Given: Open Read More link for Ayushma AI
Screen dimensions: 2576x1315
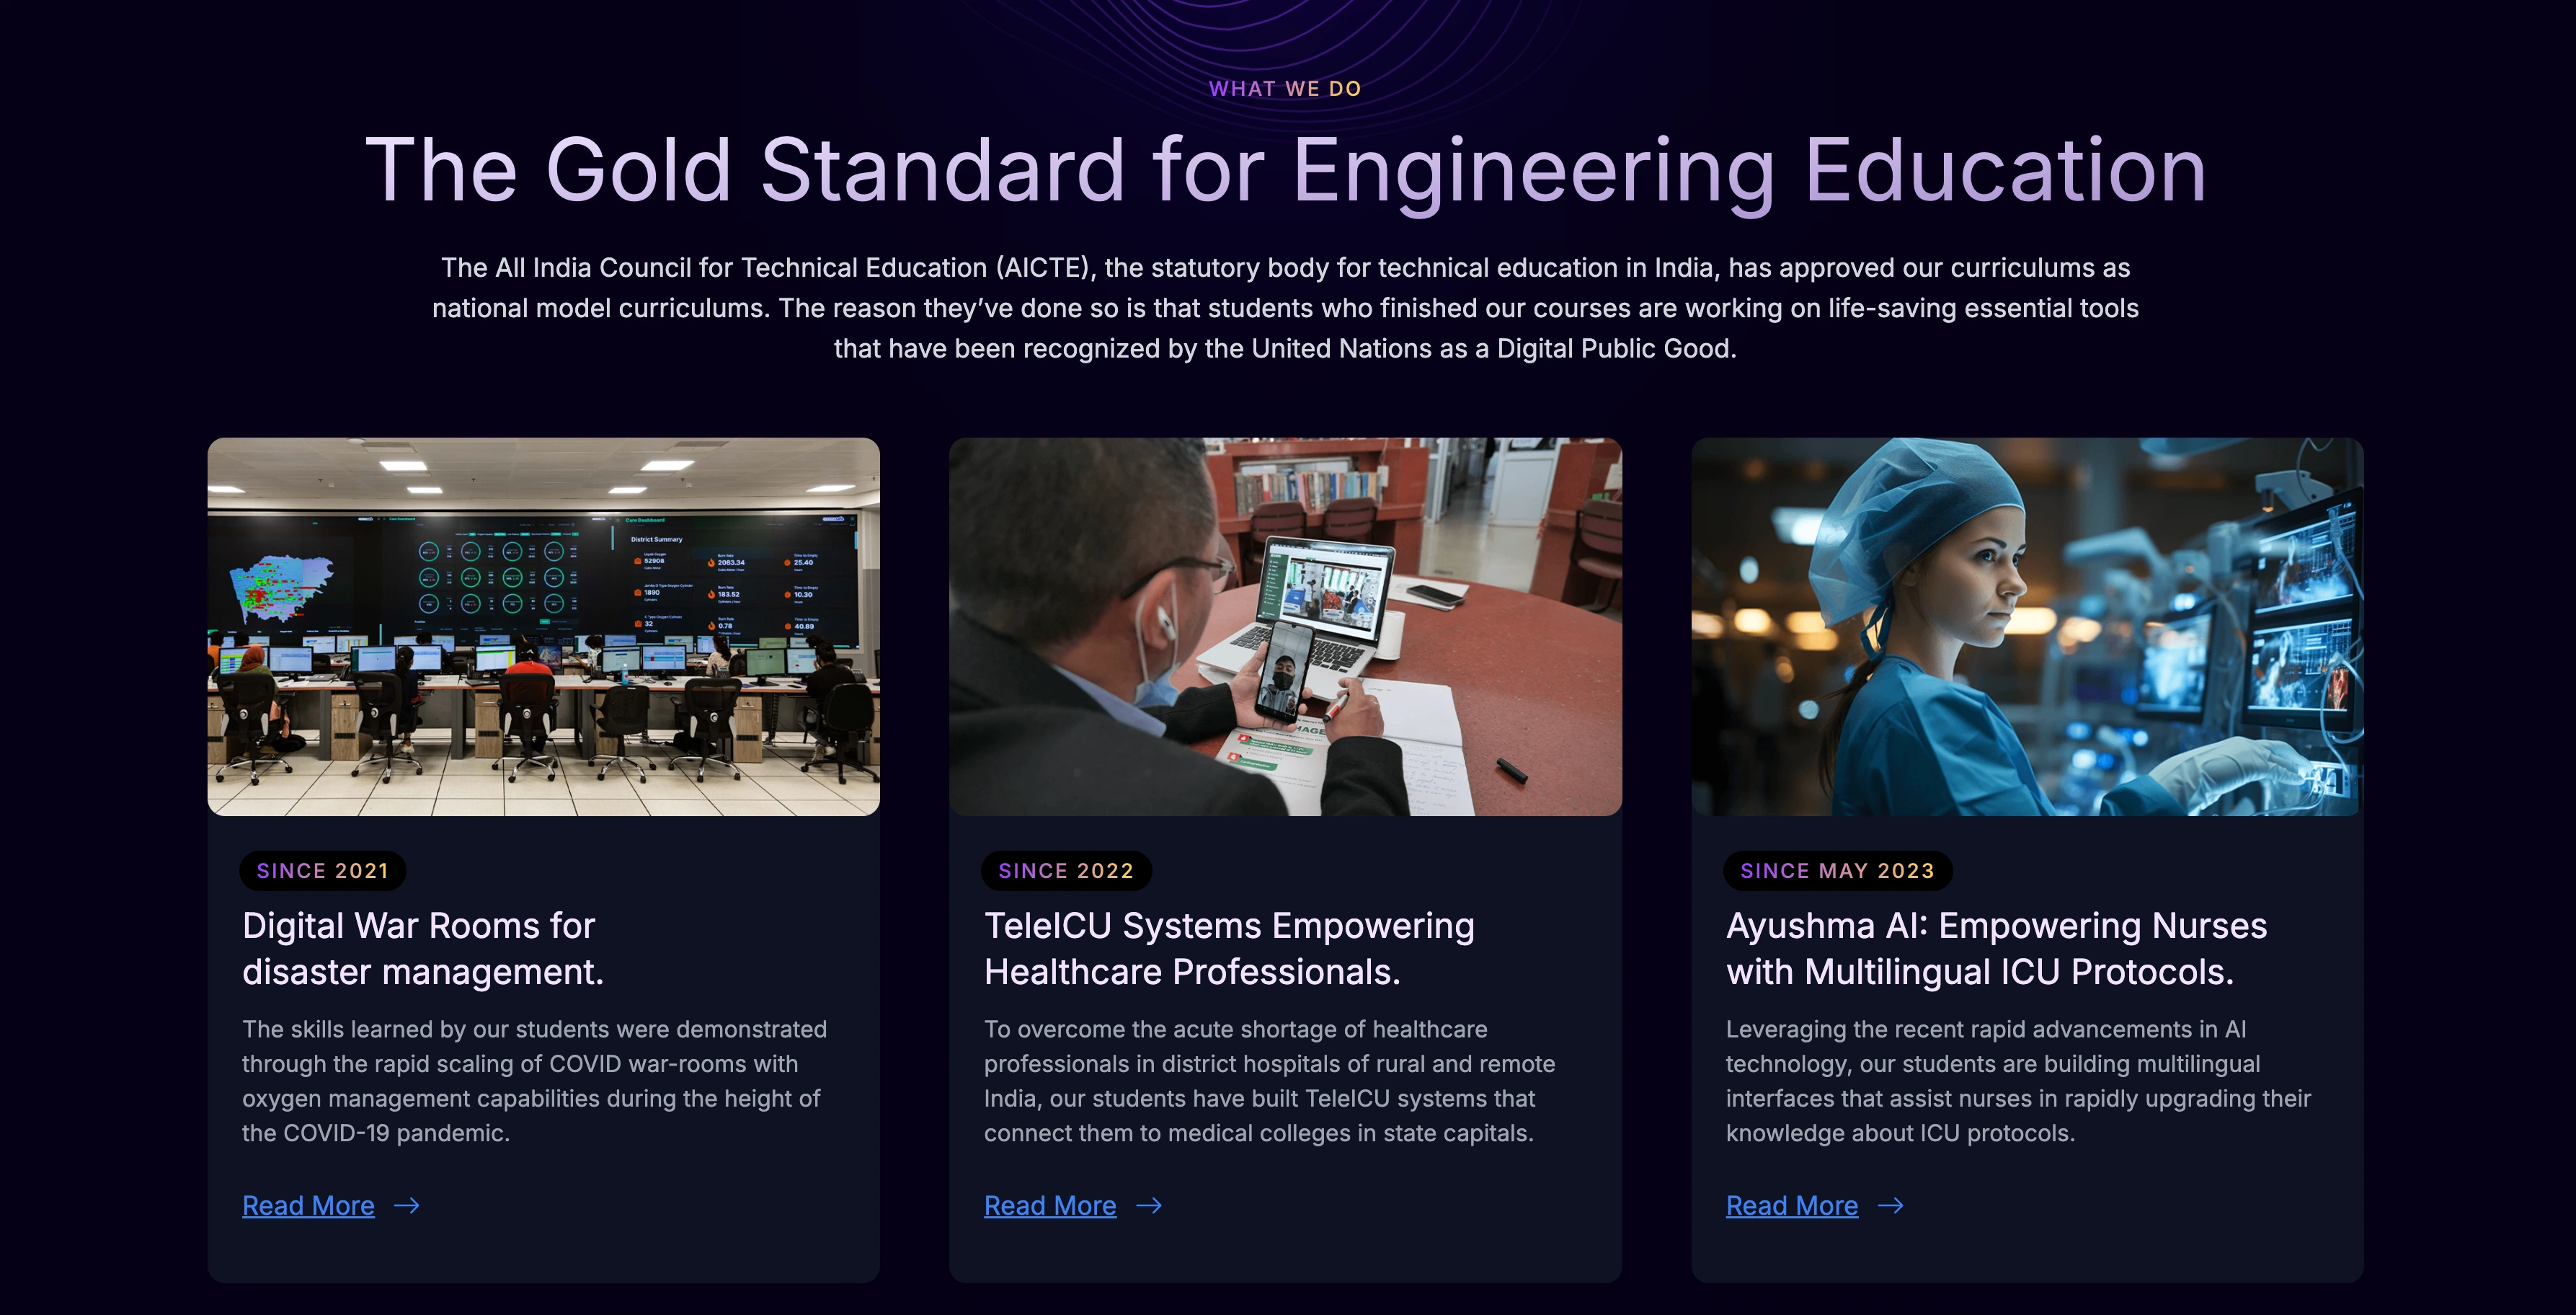Looking at the screenshot, I should coord(1792,1206).
